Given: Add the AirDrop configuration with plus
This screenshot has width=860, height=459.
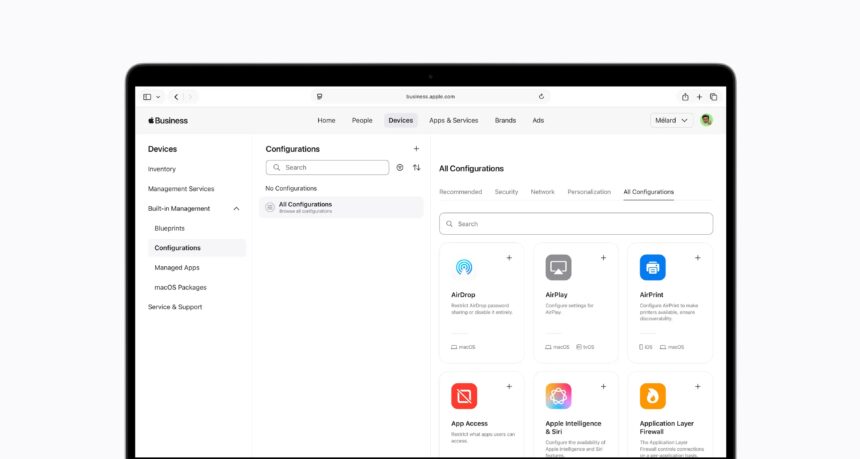Looking at the screenshot, I should 509,258.
